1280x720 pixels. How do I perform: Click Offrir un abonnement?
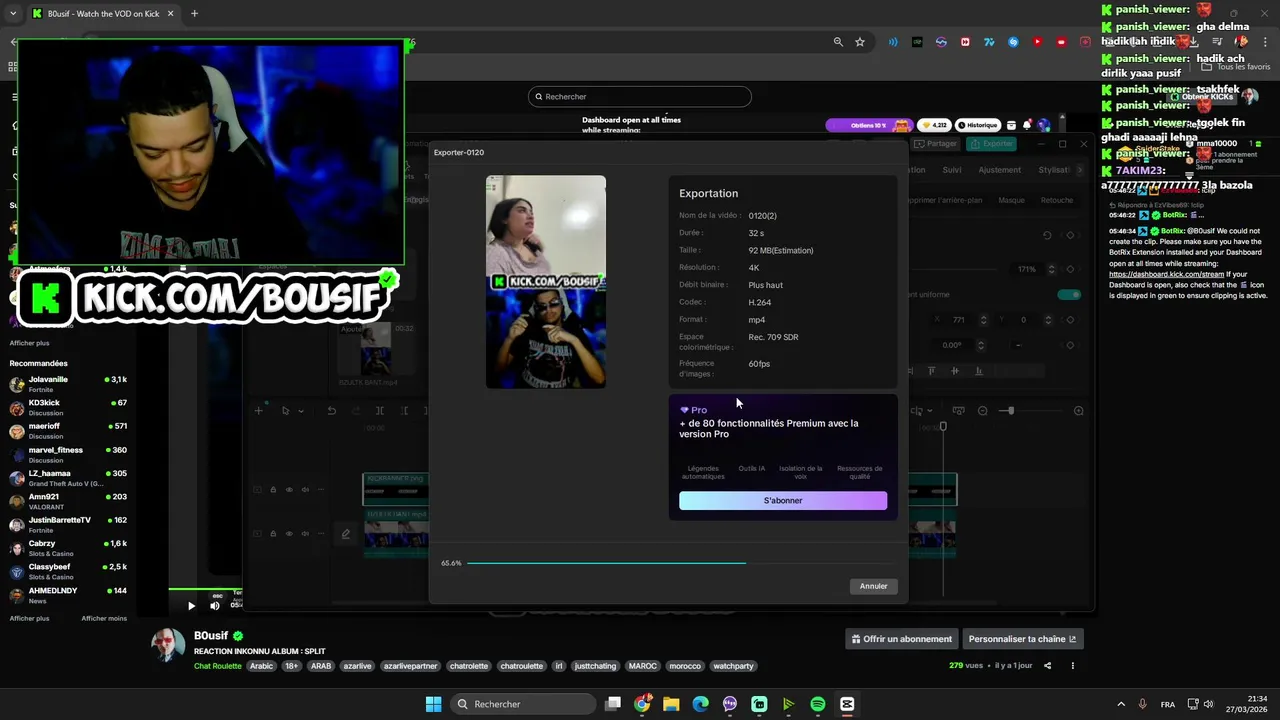901,639
